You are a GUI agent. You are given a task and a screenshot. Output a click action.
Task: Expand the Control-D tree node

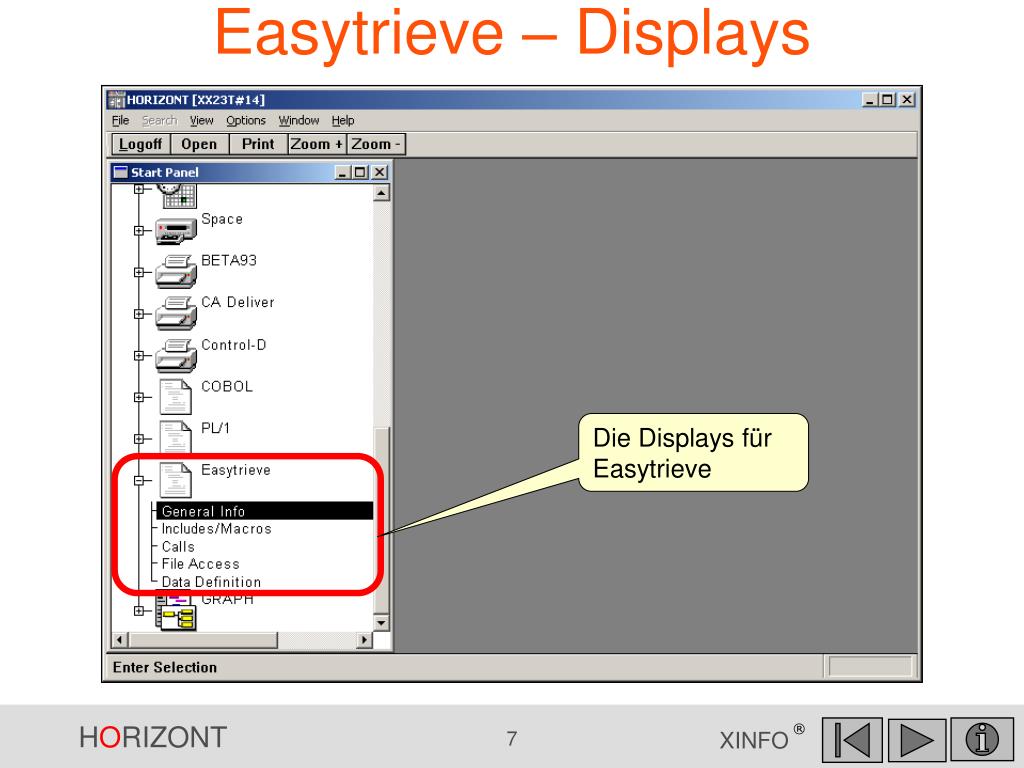tap(138, 356)
